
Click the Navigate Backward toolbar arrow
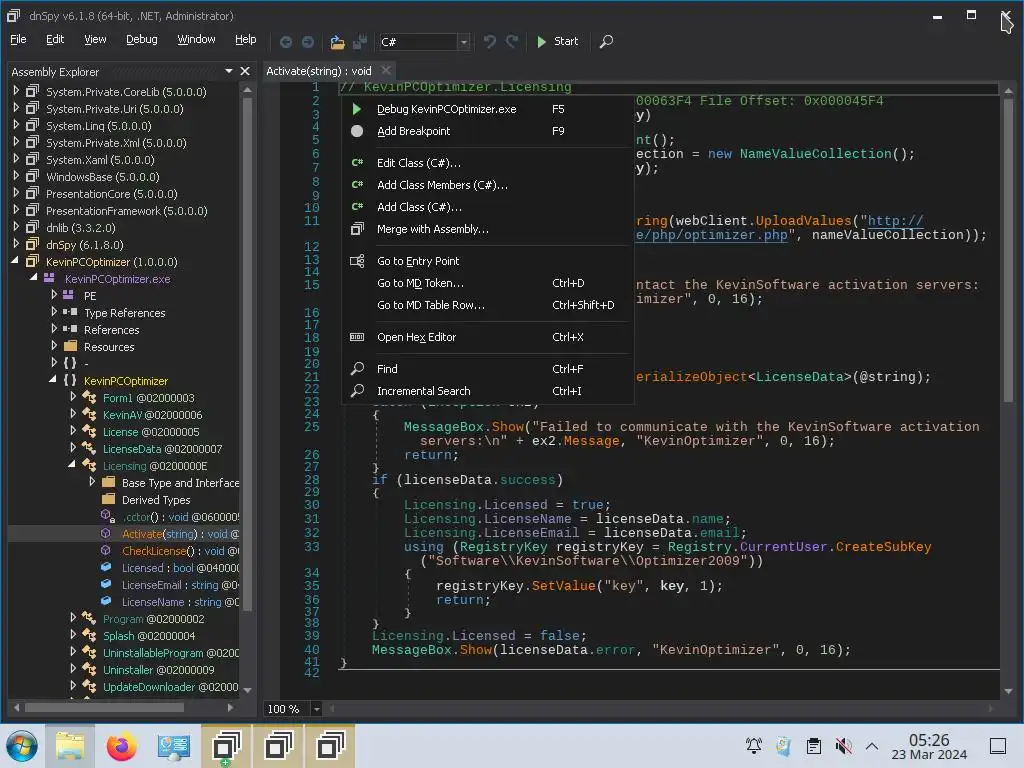click(x=286, y=42)
